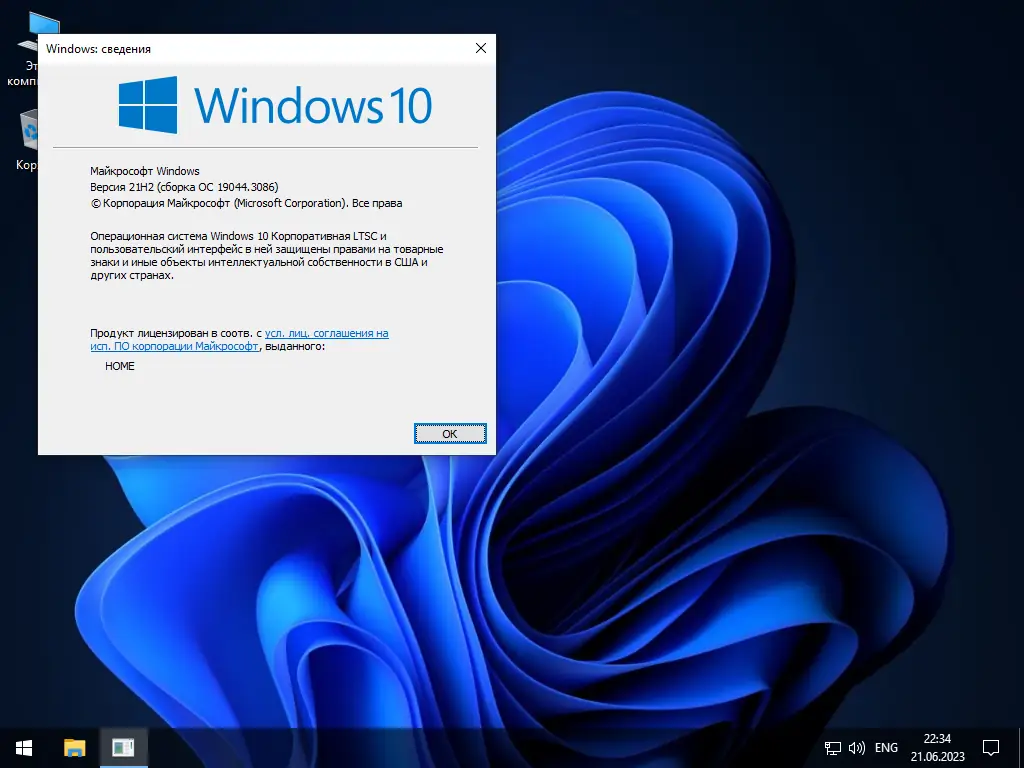Open the Start menu
The image size is (1024, 768).
pyautogui.click(x=22, y=747)
